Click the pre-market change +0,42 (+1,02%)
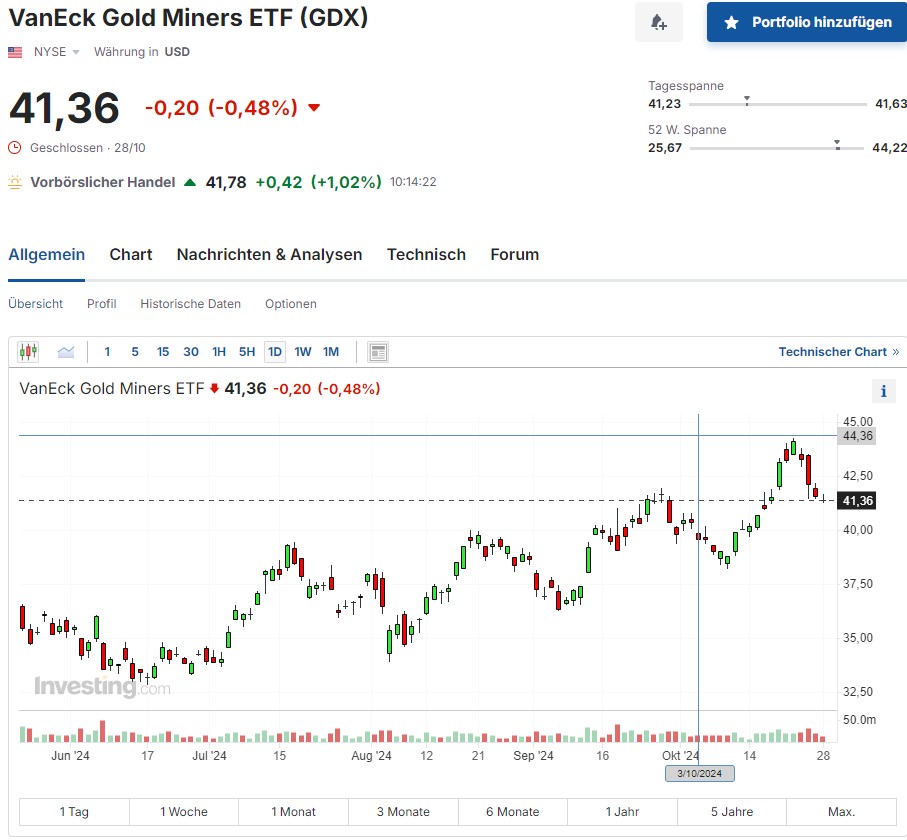This screenshot has width=907, height=840. [319, 182]
